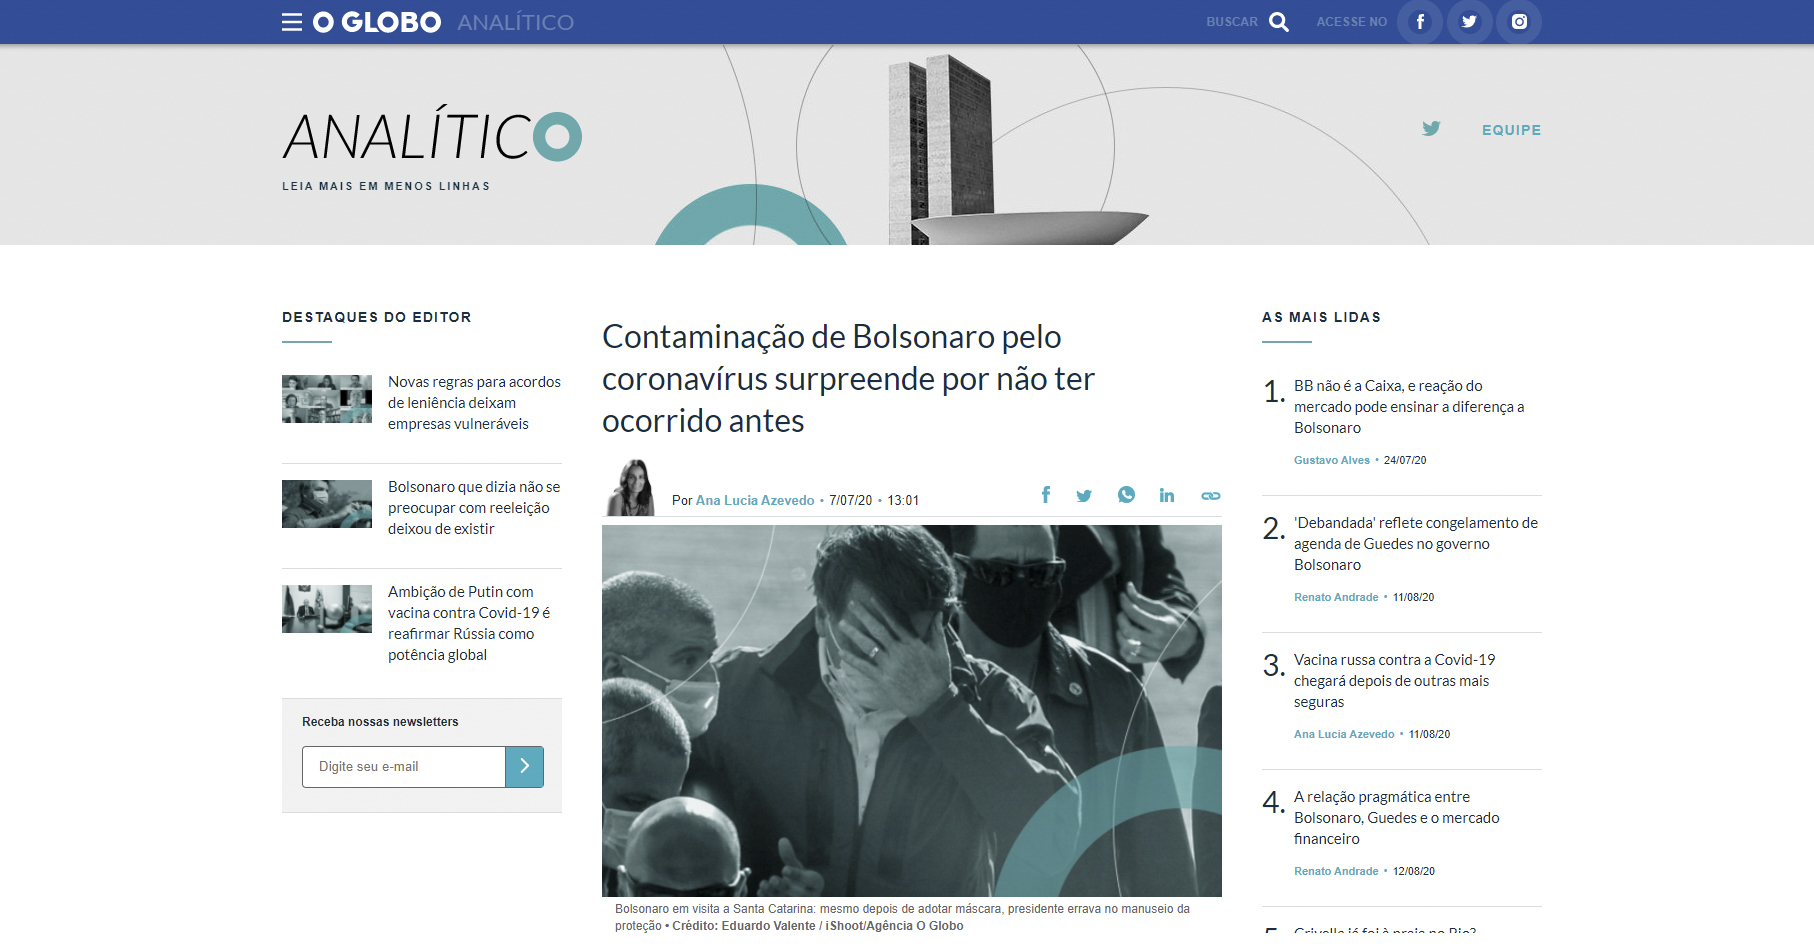Open the search magnifier icon
The height and width of the screenshot is (952, 1814).
(x=1279, y=22)
